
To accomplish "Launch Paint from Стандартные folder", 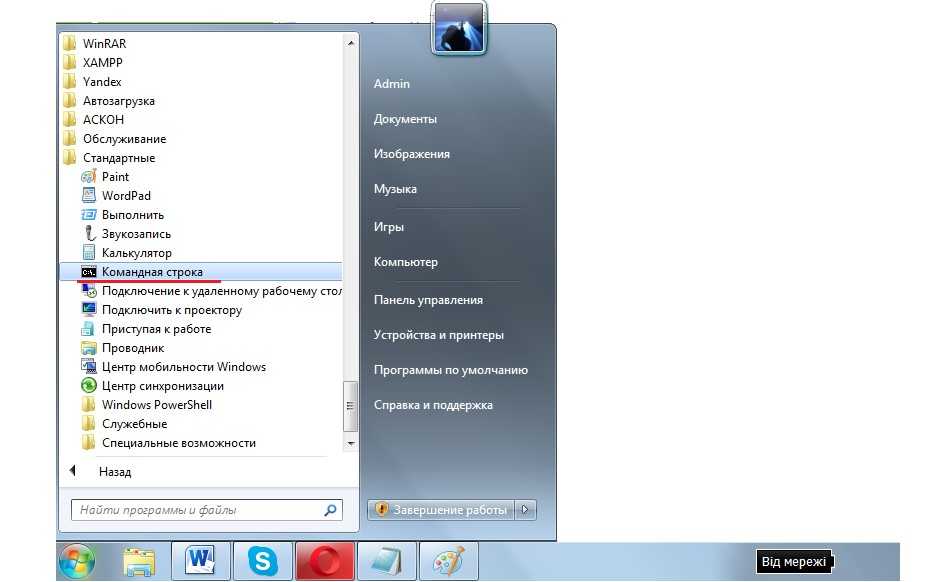I will point(115,177).
